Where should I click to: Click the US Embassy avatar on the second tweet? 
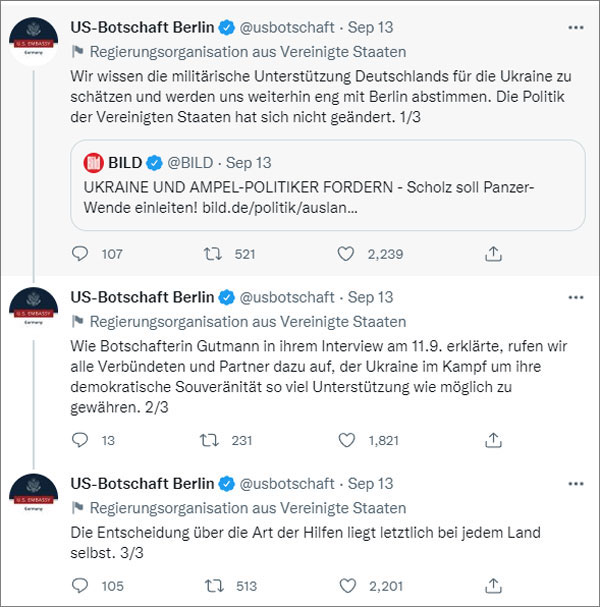tap(33, 308)
